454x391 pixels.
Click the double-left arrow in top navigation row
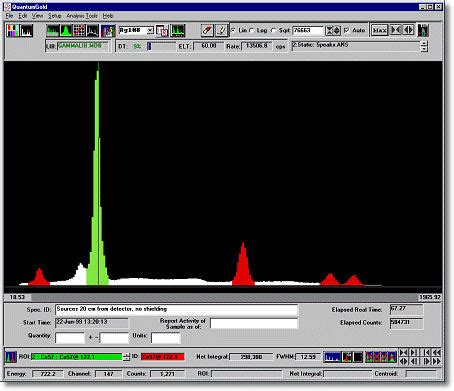[437, 352]
